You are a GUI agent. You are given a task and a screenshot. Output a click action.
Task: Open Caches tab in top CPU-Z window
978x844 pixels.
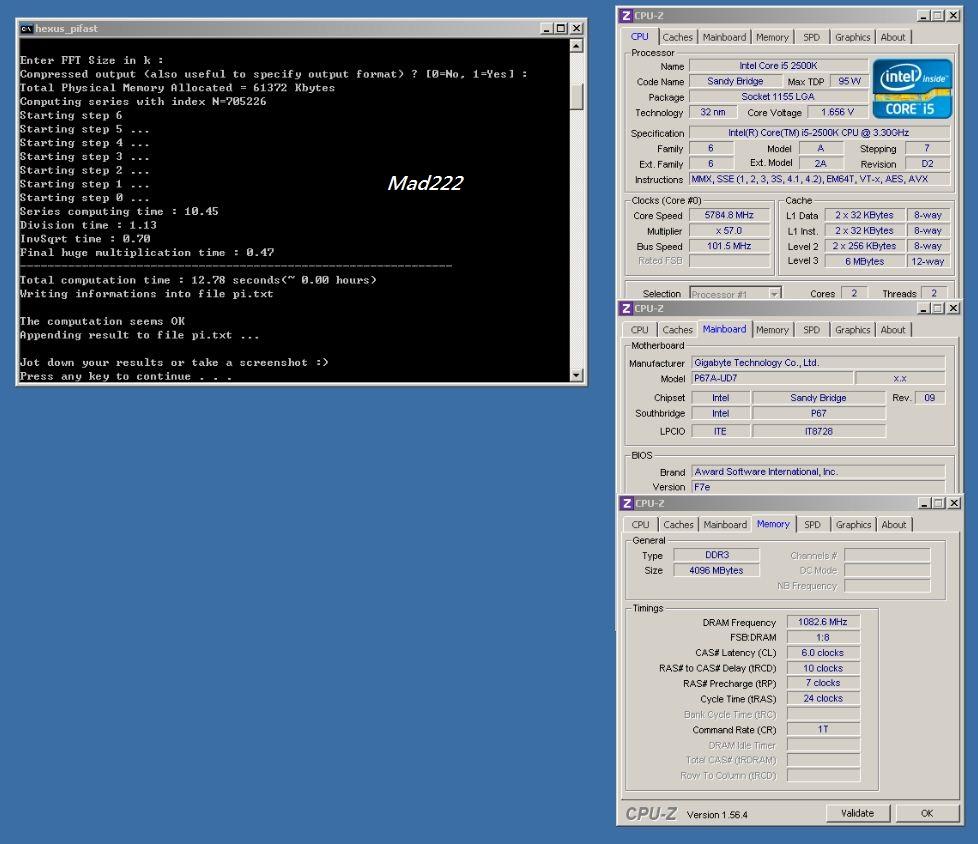pos(677,37)
